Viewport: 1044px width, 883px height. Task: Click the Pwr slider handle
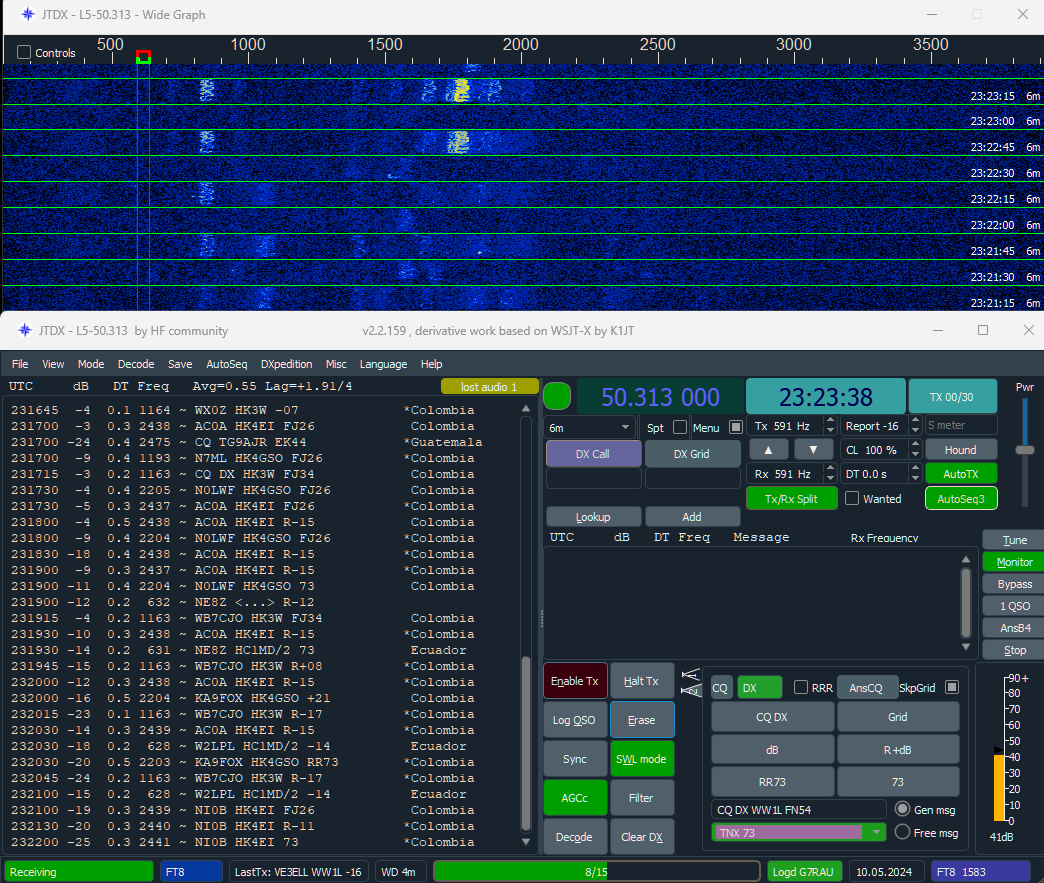pyautogui.click(x=1024, y=450)
